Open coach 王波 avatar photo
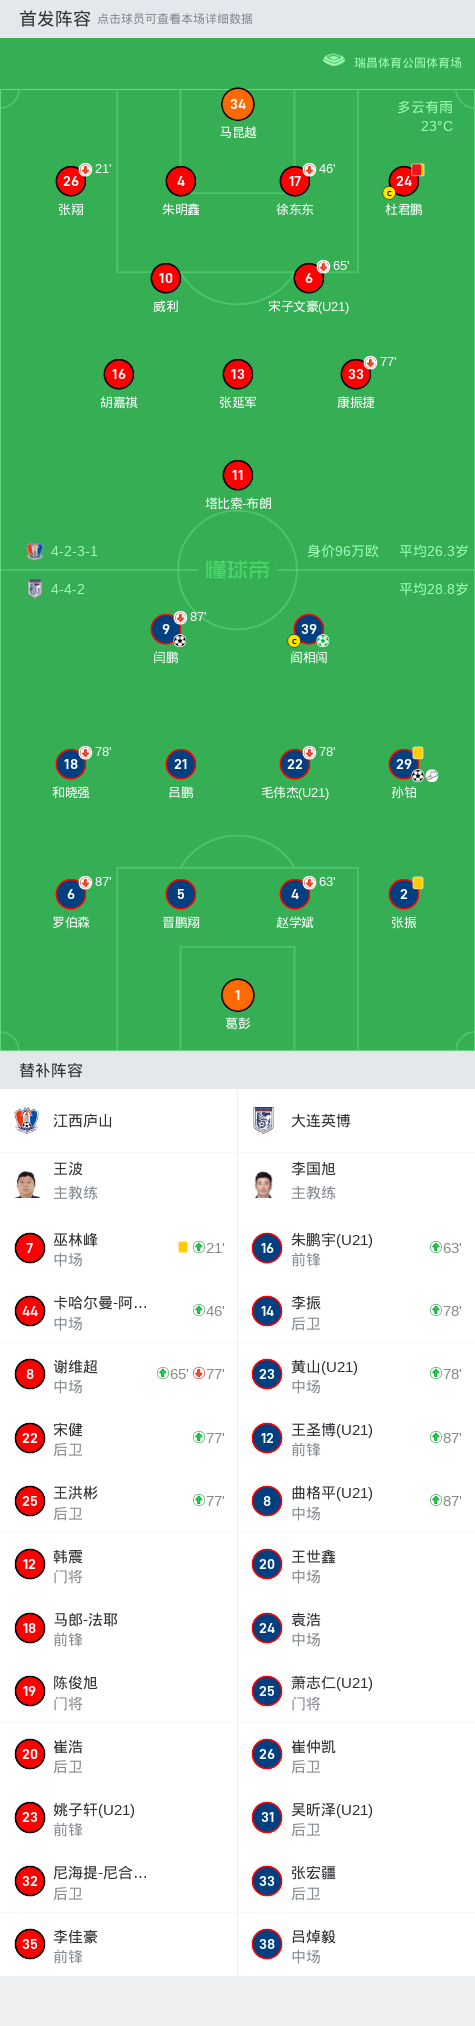This screenshot has height=2026, width=475. pos(28,1183)
